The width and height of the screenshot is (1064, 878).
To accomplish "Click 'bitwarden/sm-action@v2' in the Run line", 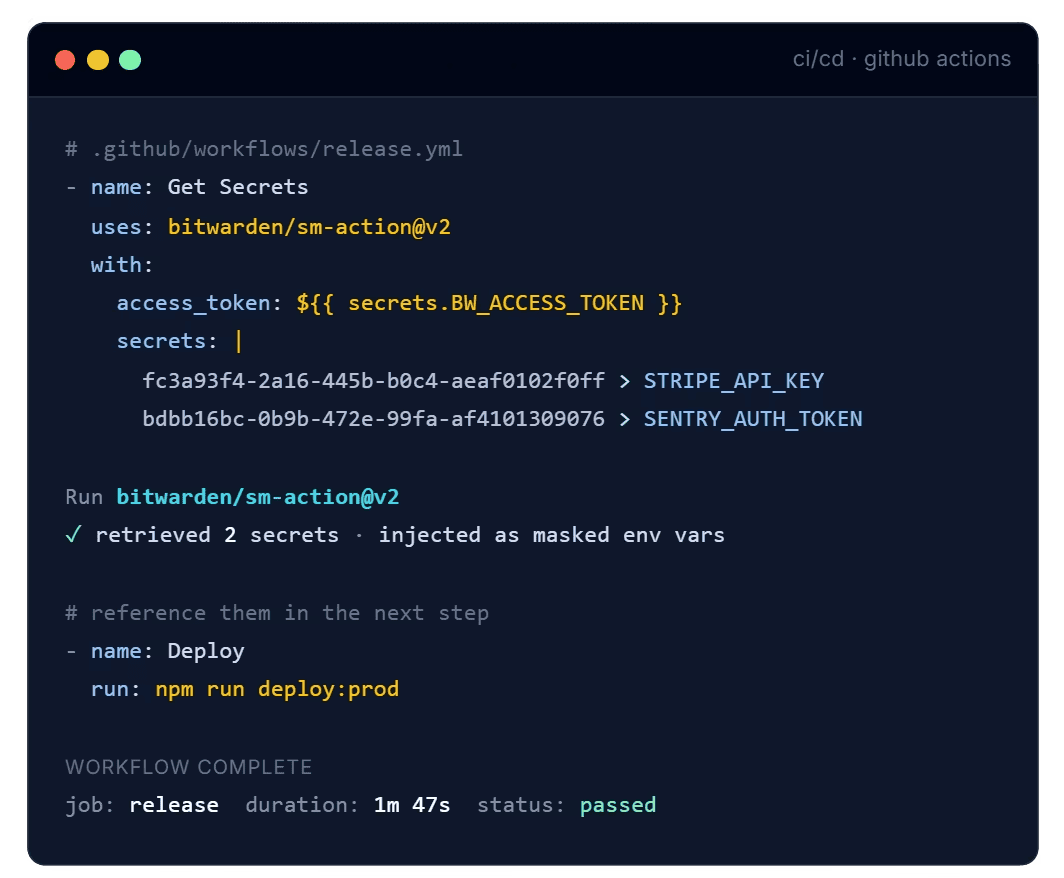I will (x=258, y=497).
